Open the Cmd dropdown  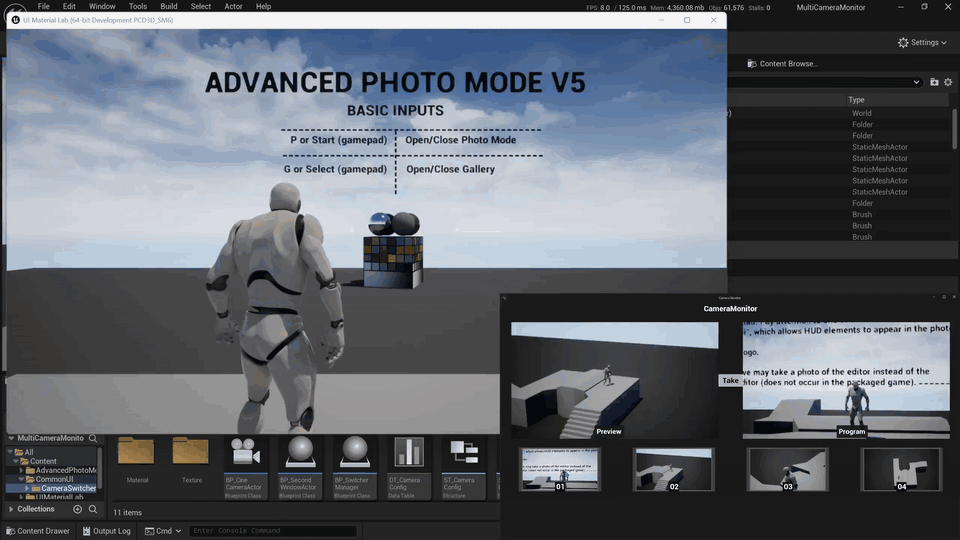163,531
